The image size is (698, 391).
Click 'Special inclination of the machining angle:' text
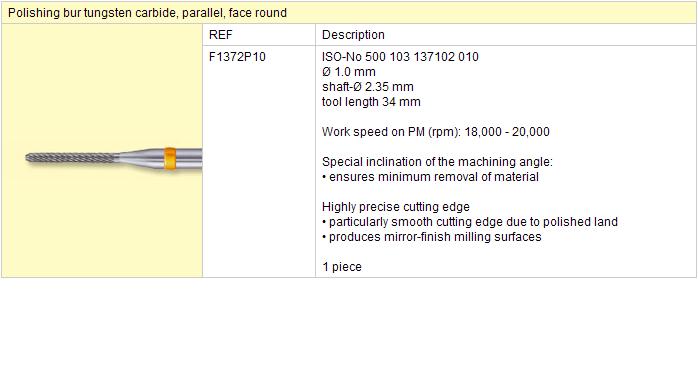tap(437, 162)
